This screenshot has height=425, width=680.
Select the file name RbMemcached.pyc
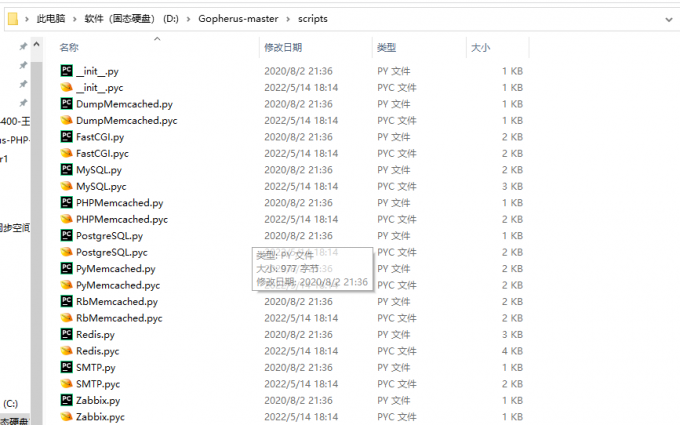click(119, 318)
